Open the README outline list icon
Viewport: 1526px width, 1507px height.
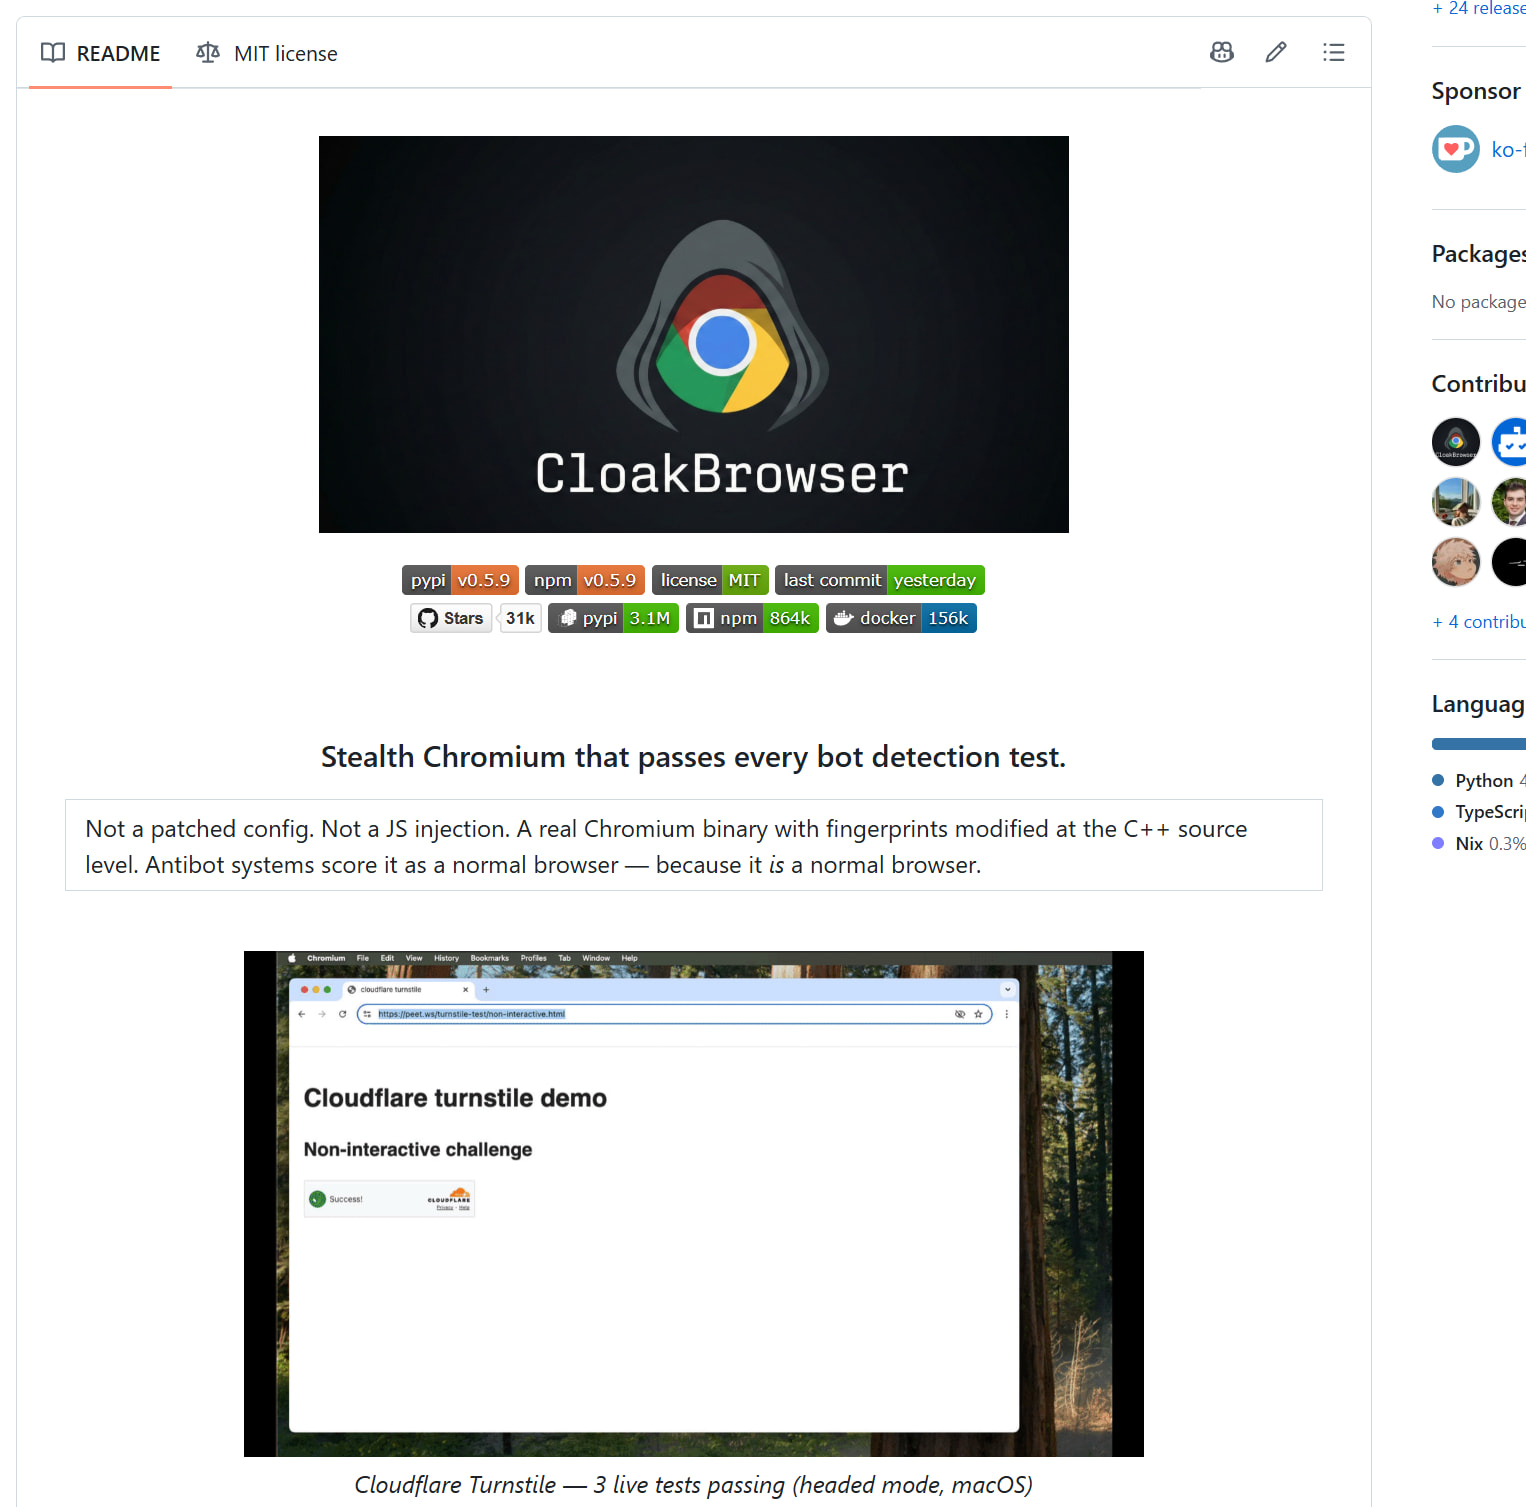tap(1334, 52)
